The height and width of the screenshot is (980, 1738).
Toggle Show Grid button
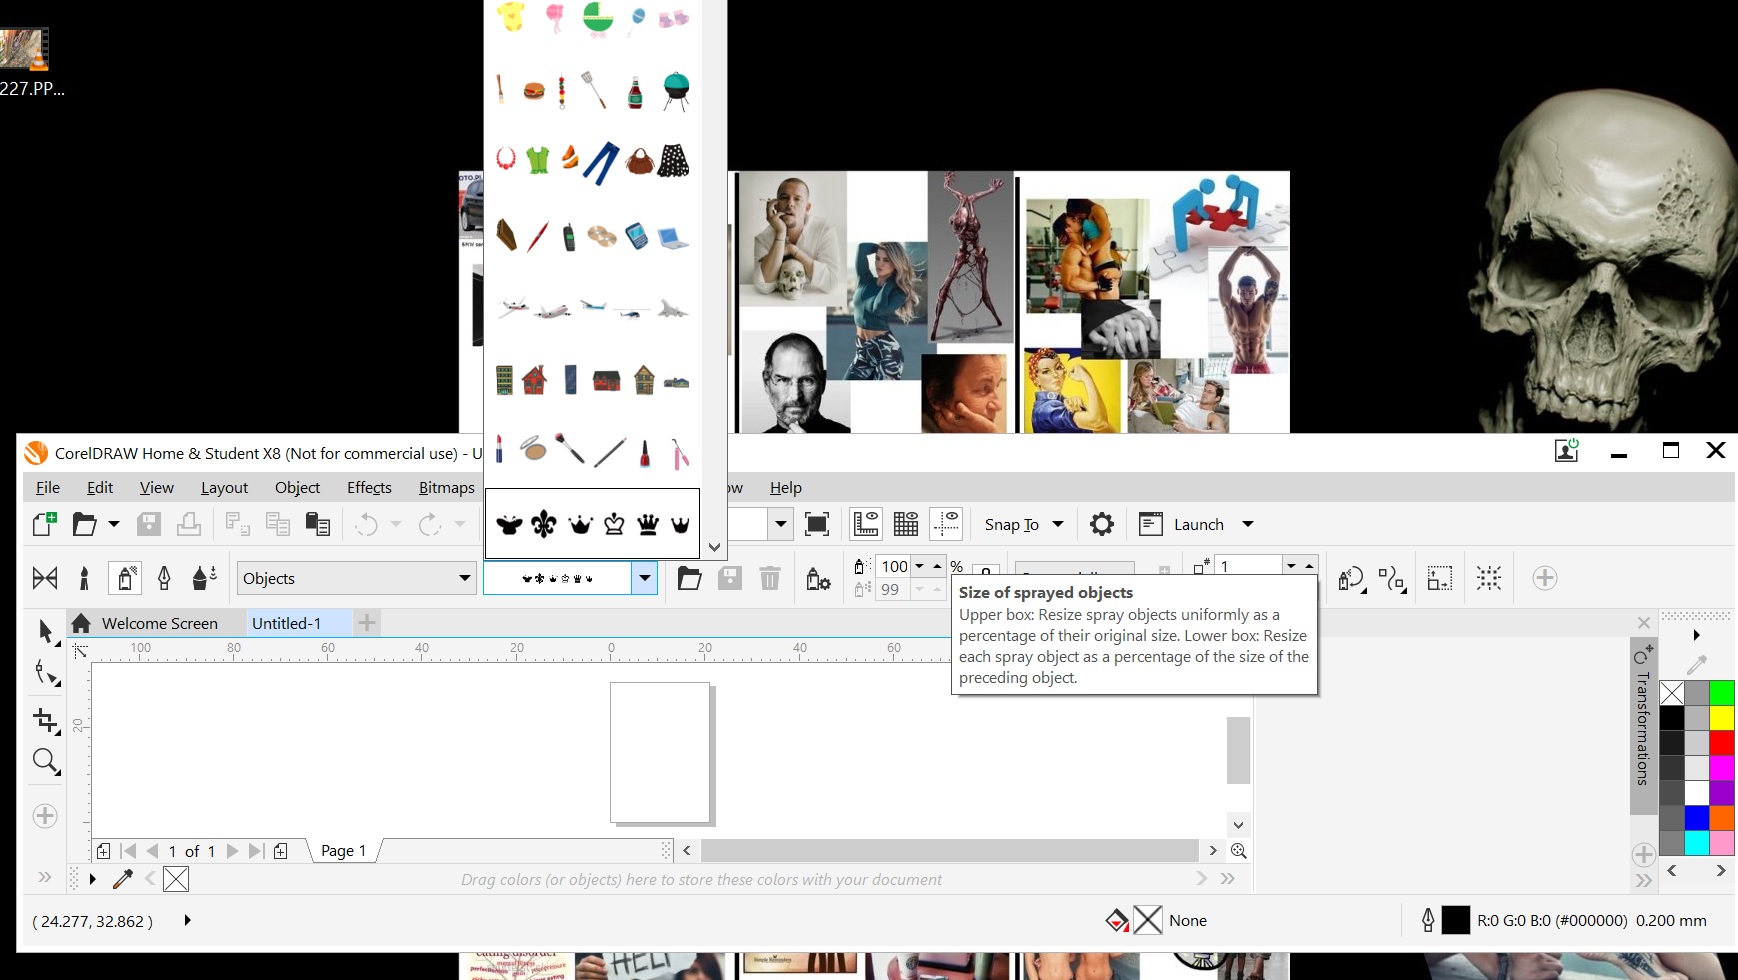pyautogui.click(x=906, y=524)
